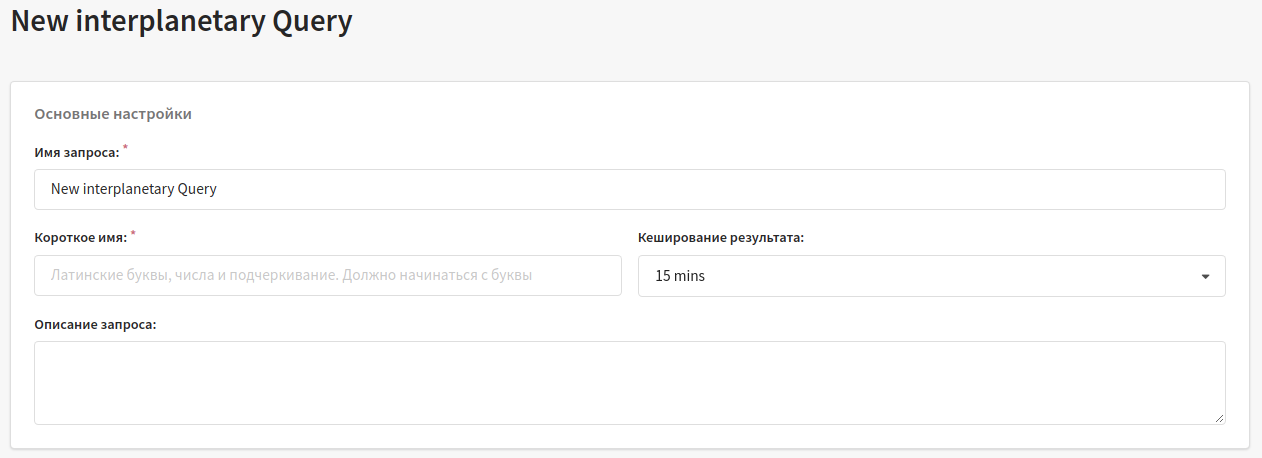Screen dimensions: 1262x458
Task: Click the 'New interplanetary Query' text inside the name field
Action: [x=134, y=189]
